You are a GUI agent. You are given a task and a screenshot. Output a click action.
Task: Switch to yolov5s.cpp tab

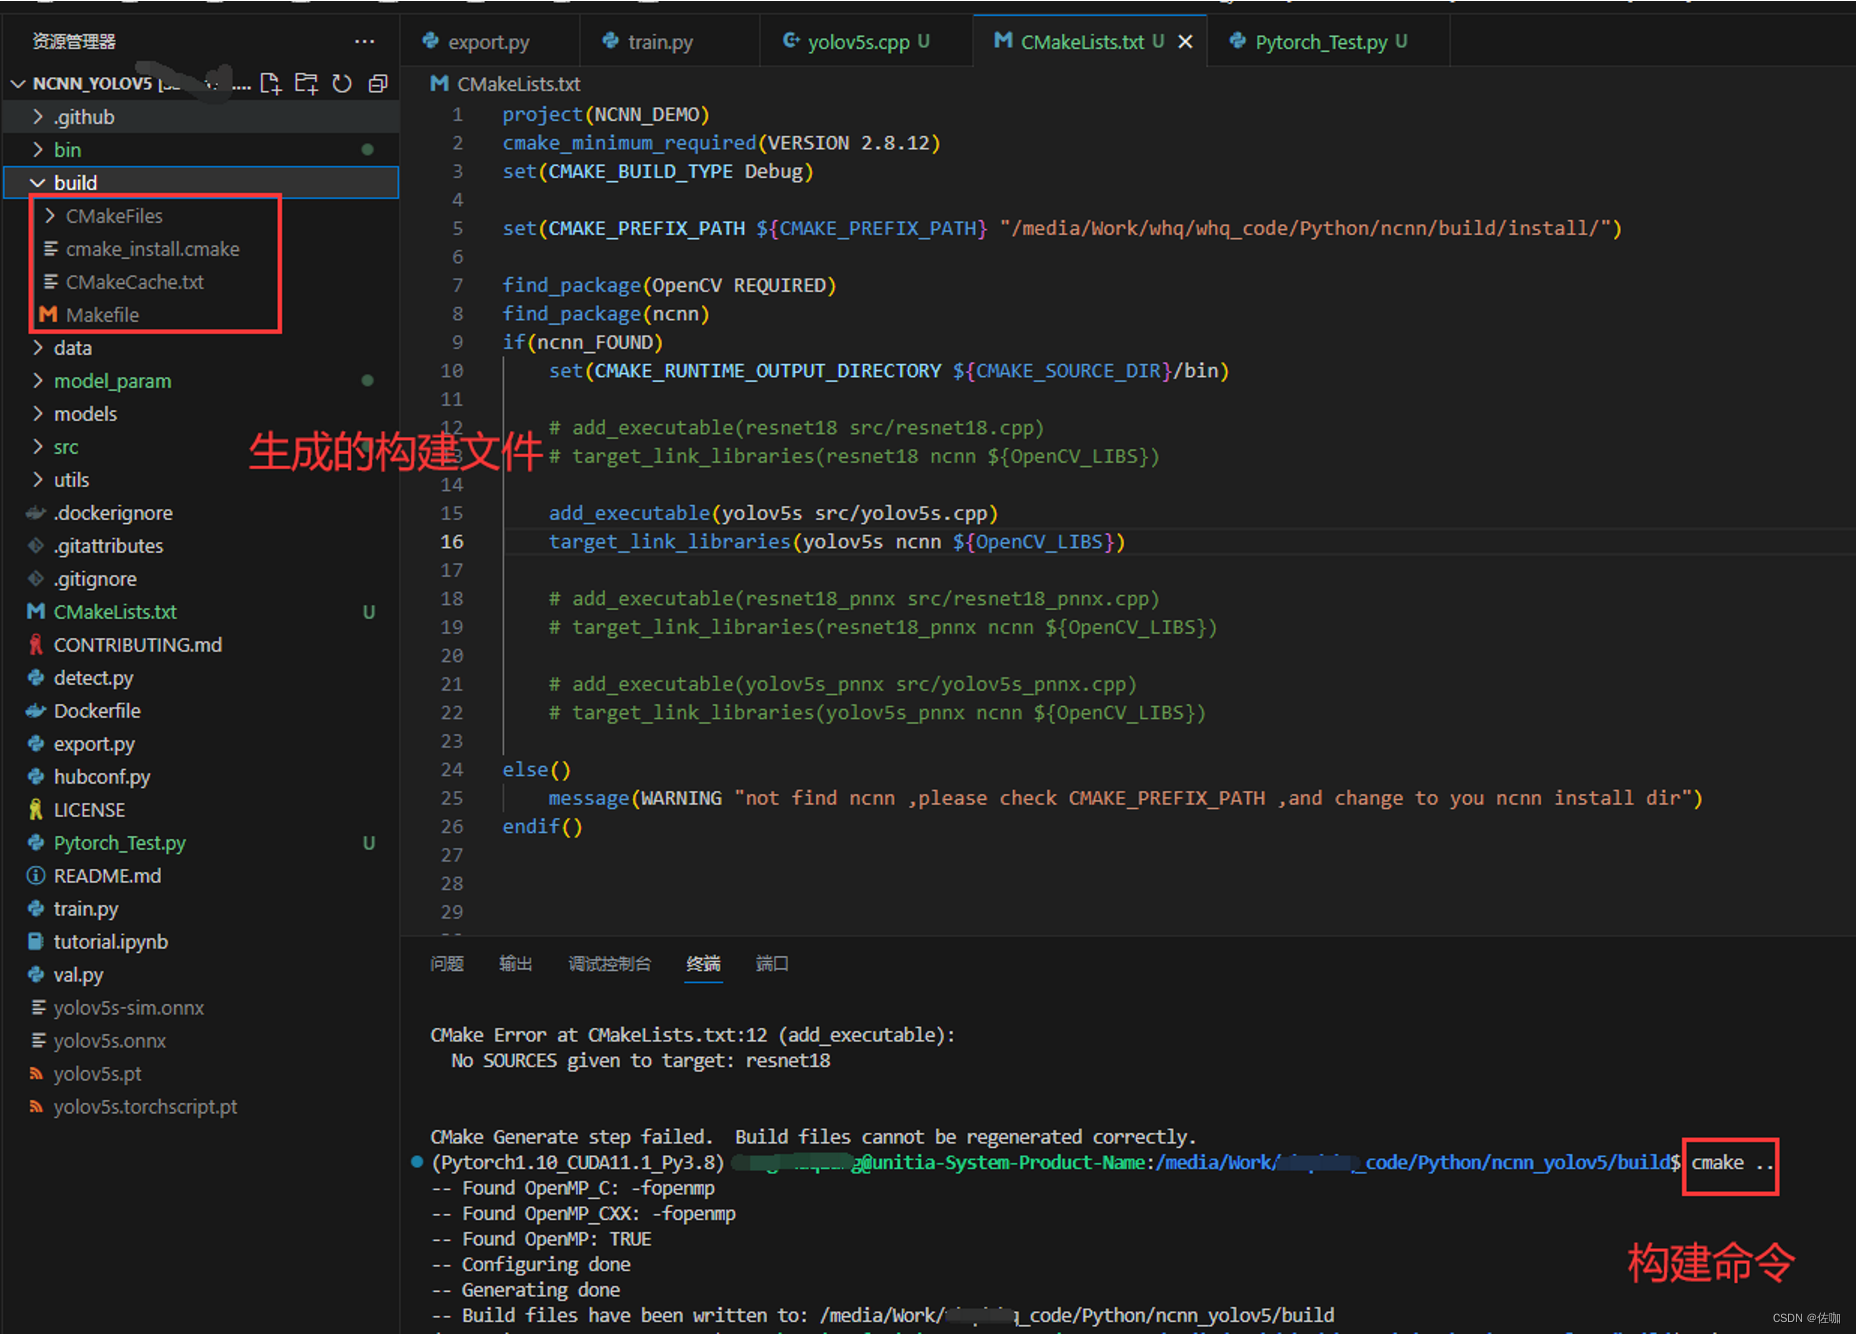[x=867, y=41]
